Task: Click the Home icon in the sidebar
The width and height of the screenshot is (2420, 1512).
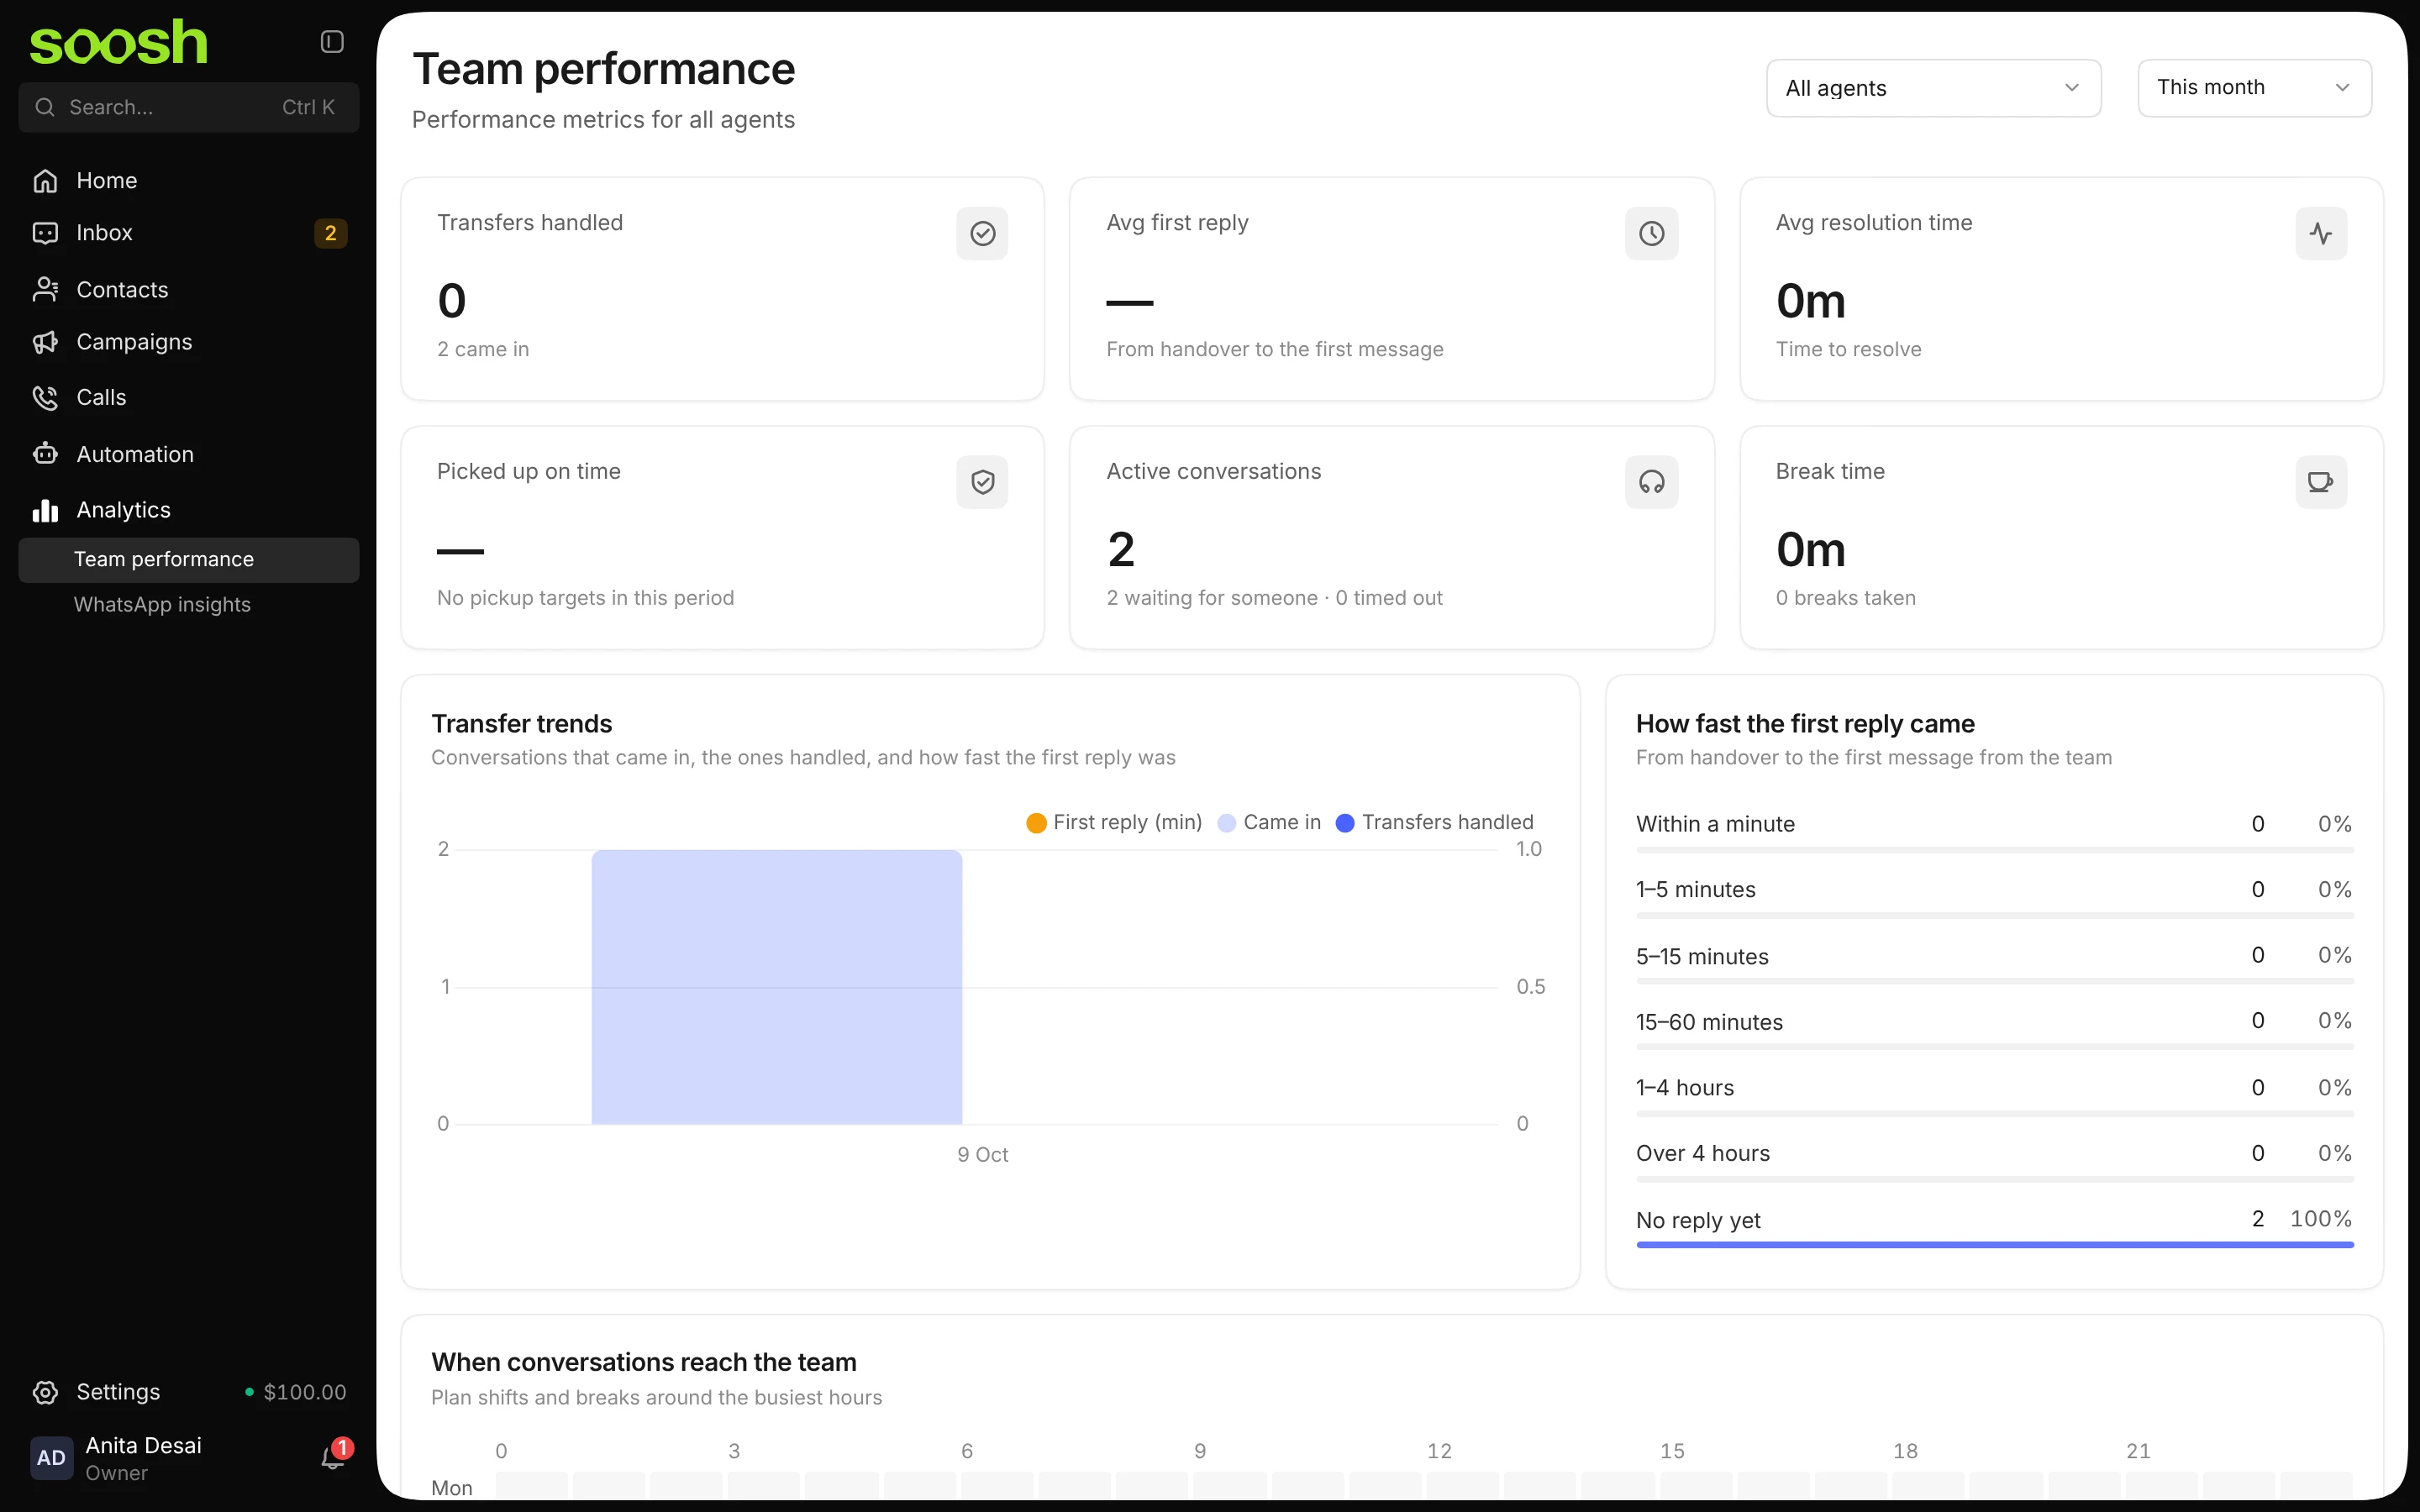Action: (x=45, y=181)
